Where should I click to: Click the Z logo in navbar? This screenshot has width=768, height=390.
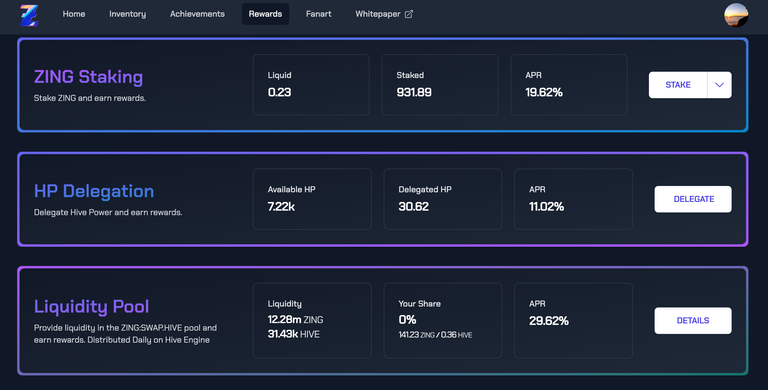[29, 15]
